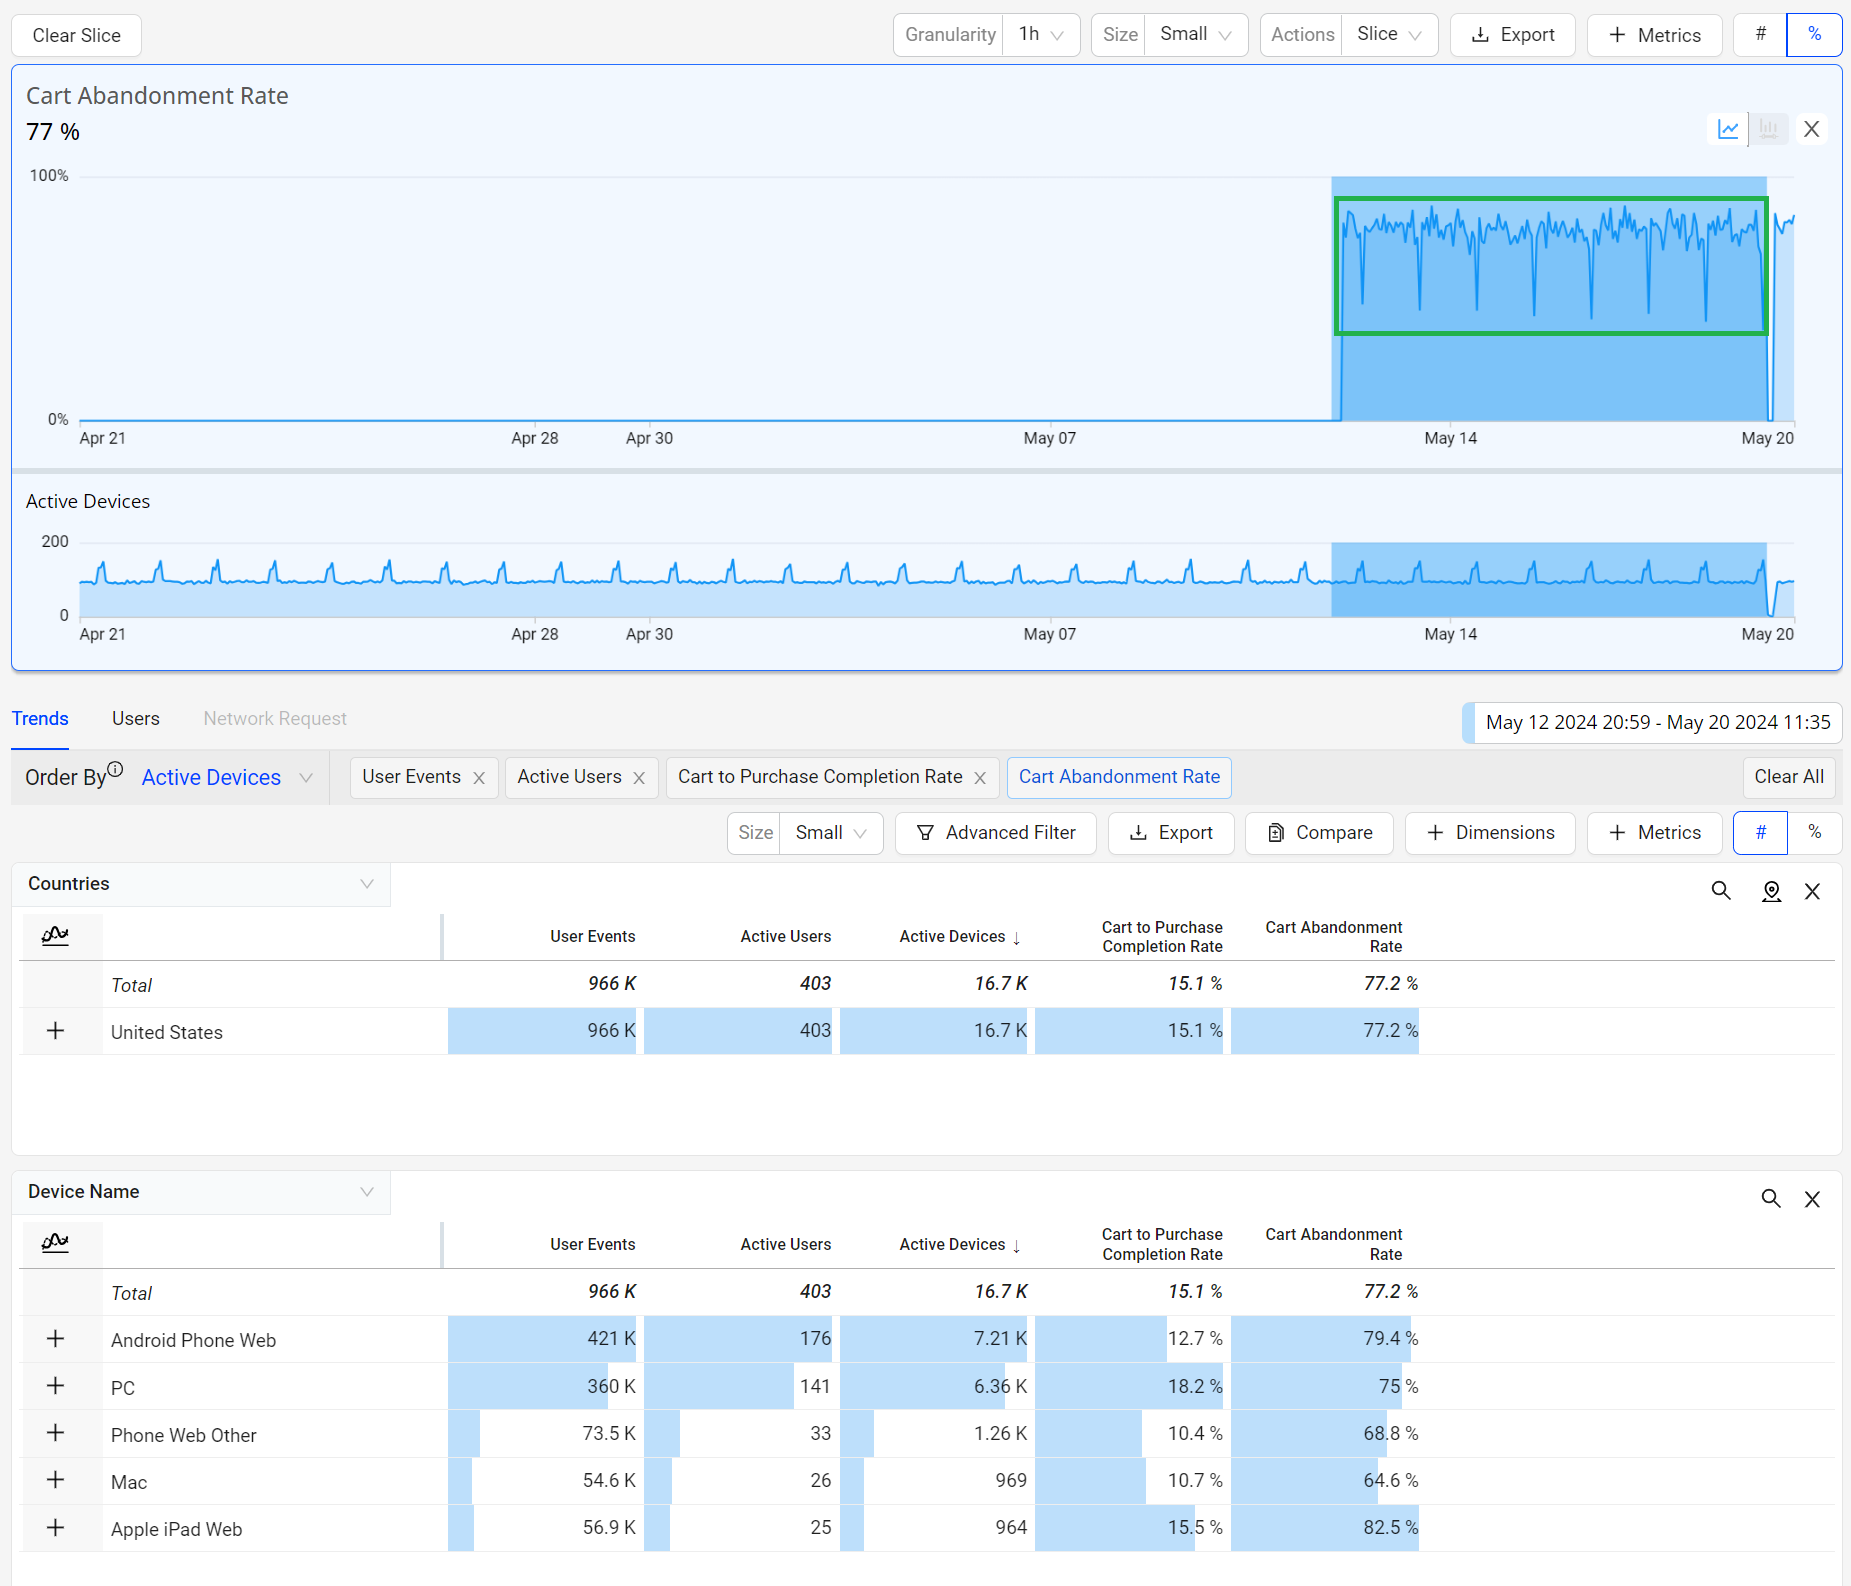The height and width of the screenshot is (1586, 1851).
Task: Click trend sparkline icon in Countries table
Action: coord(55,936)
